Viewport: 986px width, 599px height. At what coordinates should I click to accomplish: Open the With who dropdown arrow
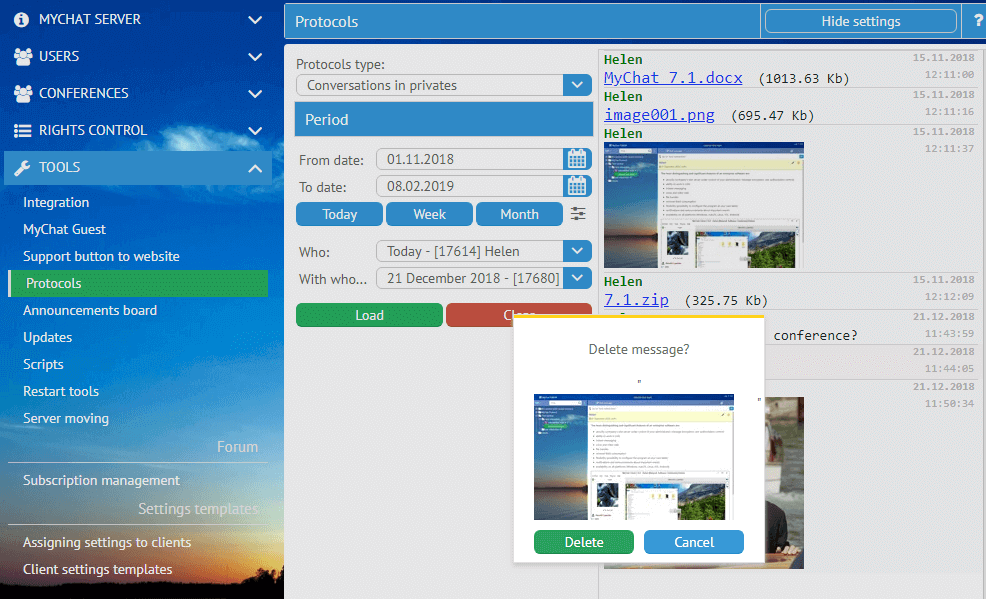tap(577, 278)
